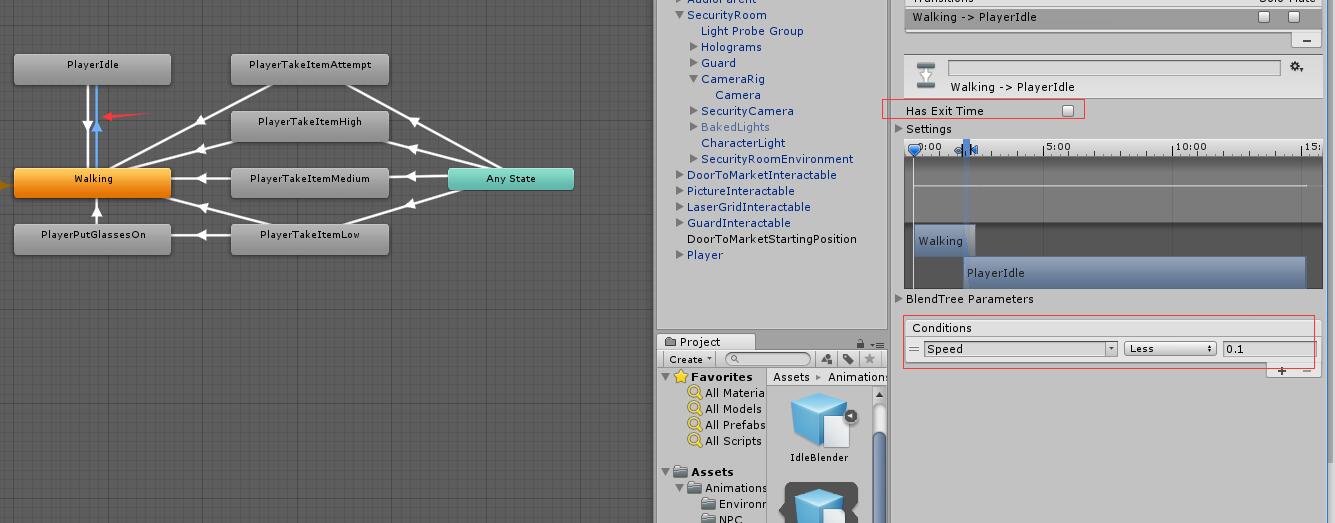Open the Less comparison dropdown
Screen dimensions: 1335x523
click(1170, 349)
